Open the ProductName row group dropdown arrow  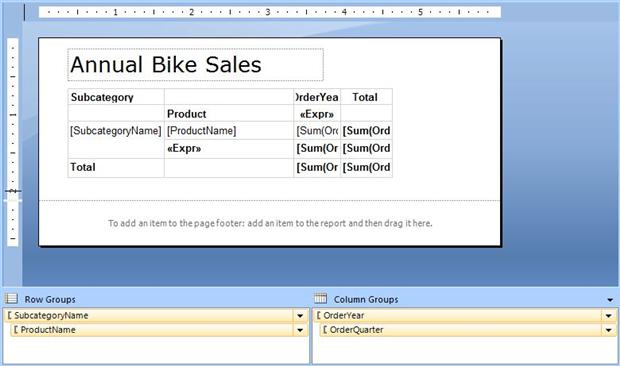tap(300, 330)
